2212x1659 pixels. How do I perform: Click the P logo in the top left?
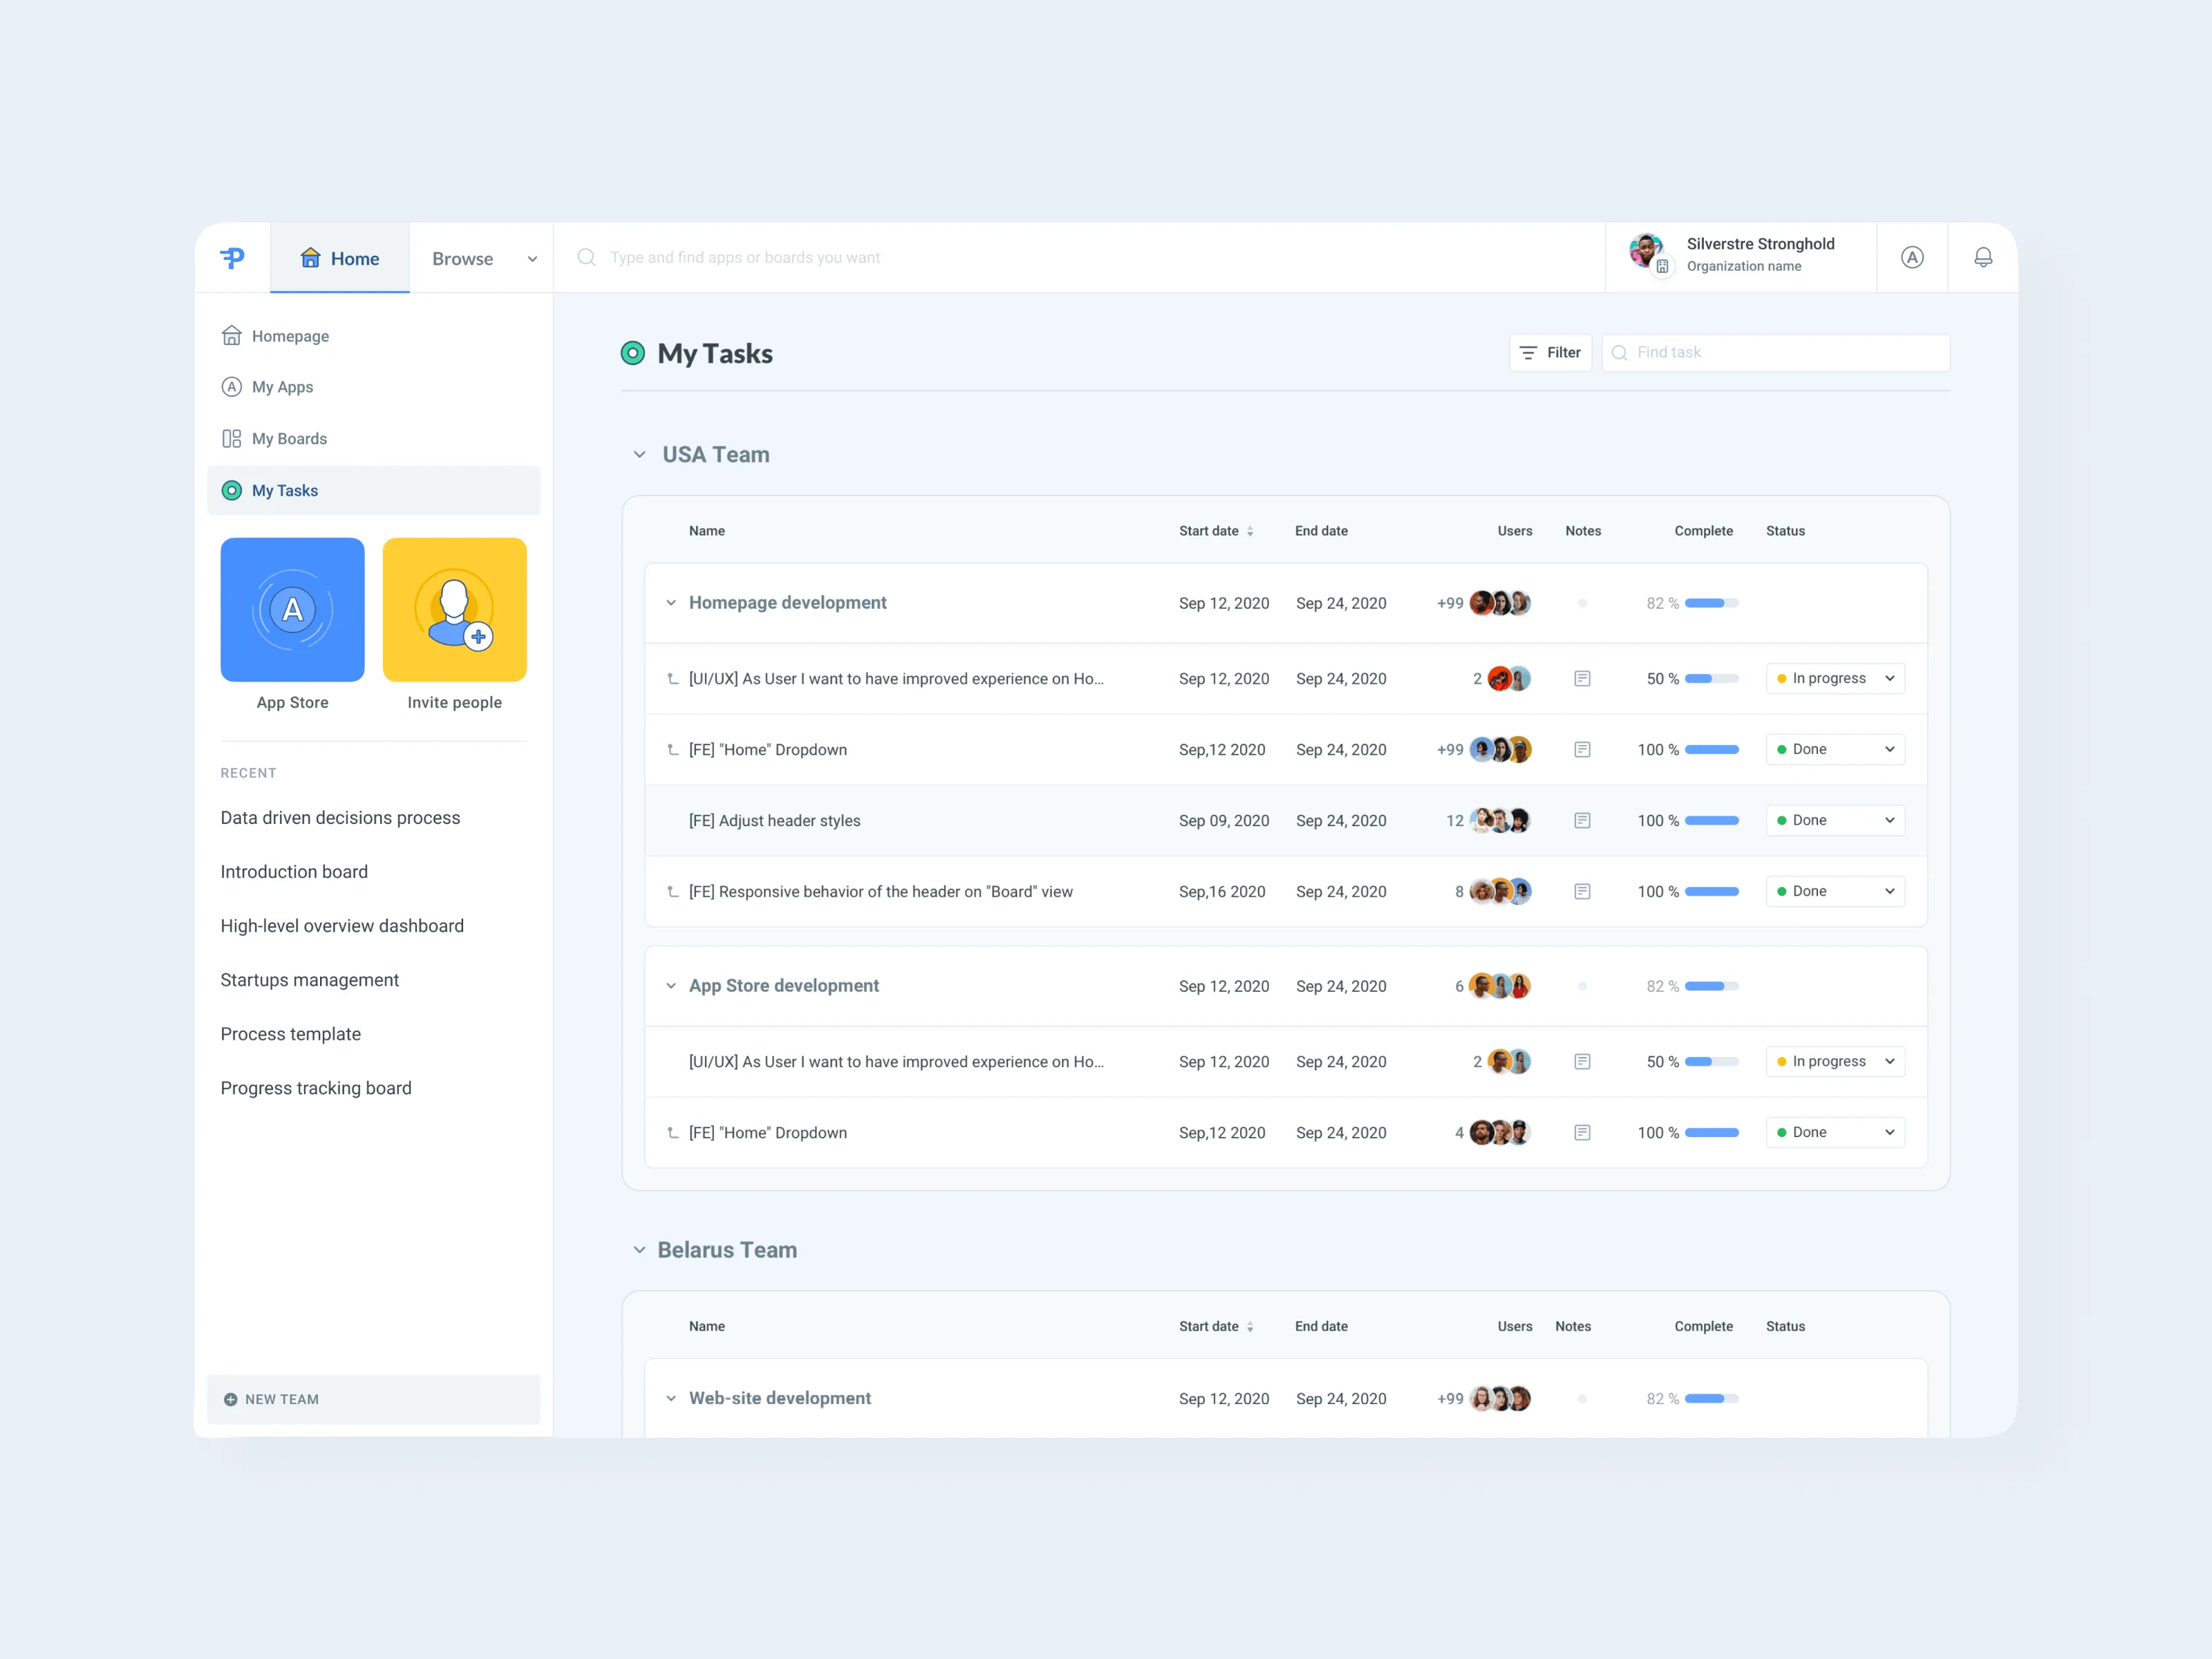(232, 257)
